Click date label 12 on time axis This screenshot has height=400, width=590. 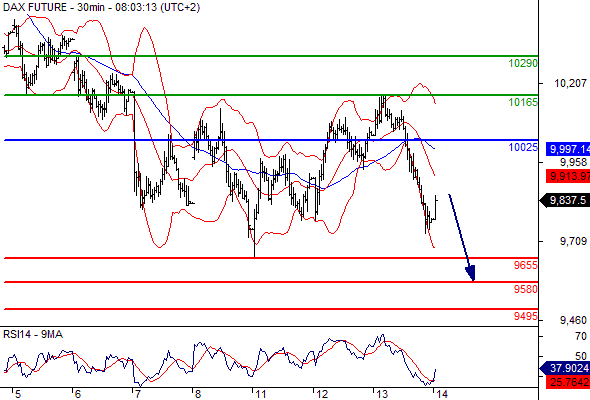pyautogui.click(x=322, y=394)
